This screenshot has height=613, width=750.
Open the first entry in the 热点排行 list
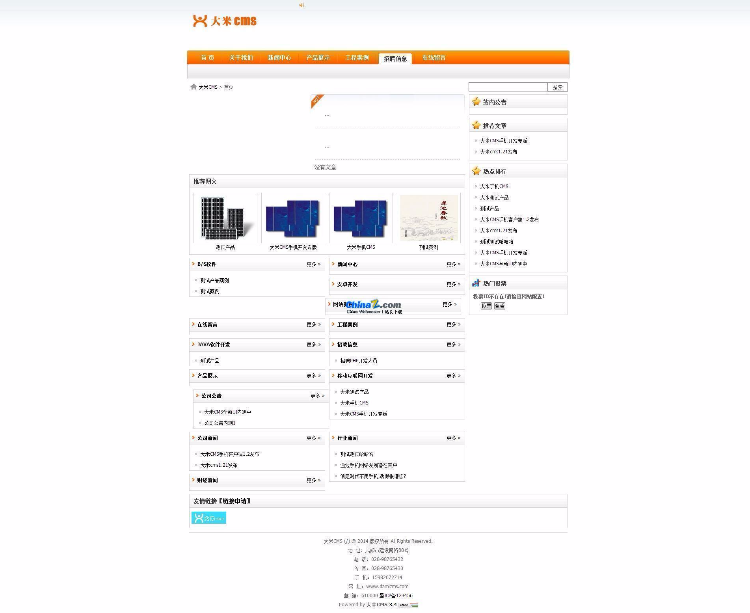(494, 186)
